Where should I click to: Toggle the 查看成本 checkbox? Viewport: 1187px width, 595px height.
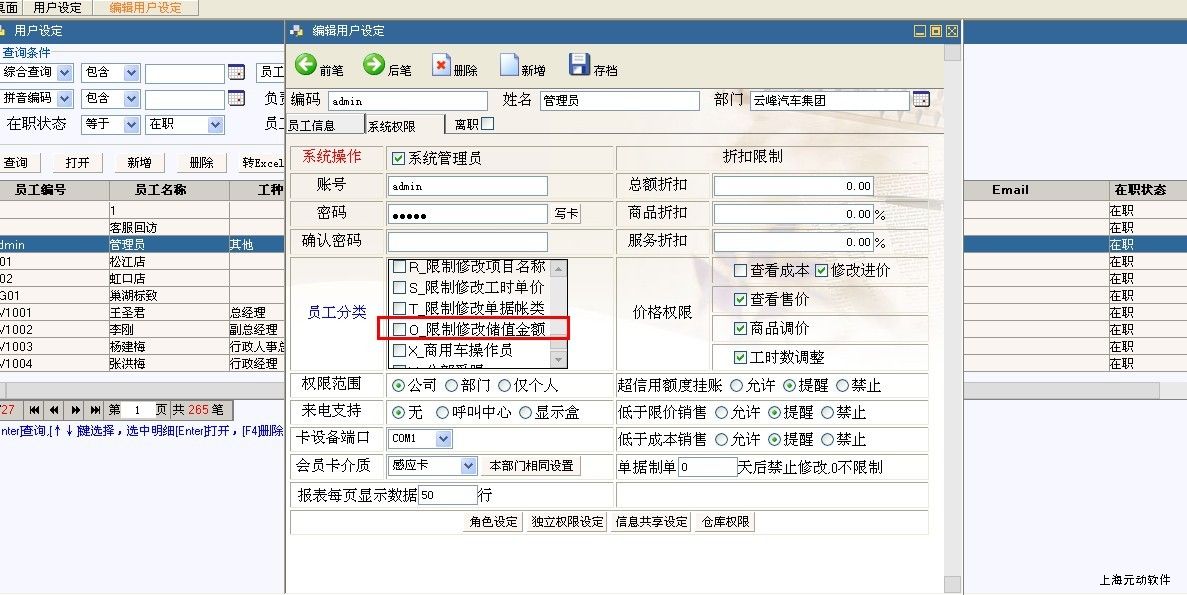[x=741, y=270]
